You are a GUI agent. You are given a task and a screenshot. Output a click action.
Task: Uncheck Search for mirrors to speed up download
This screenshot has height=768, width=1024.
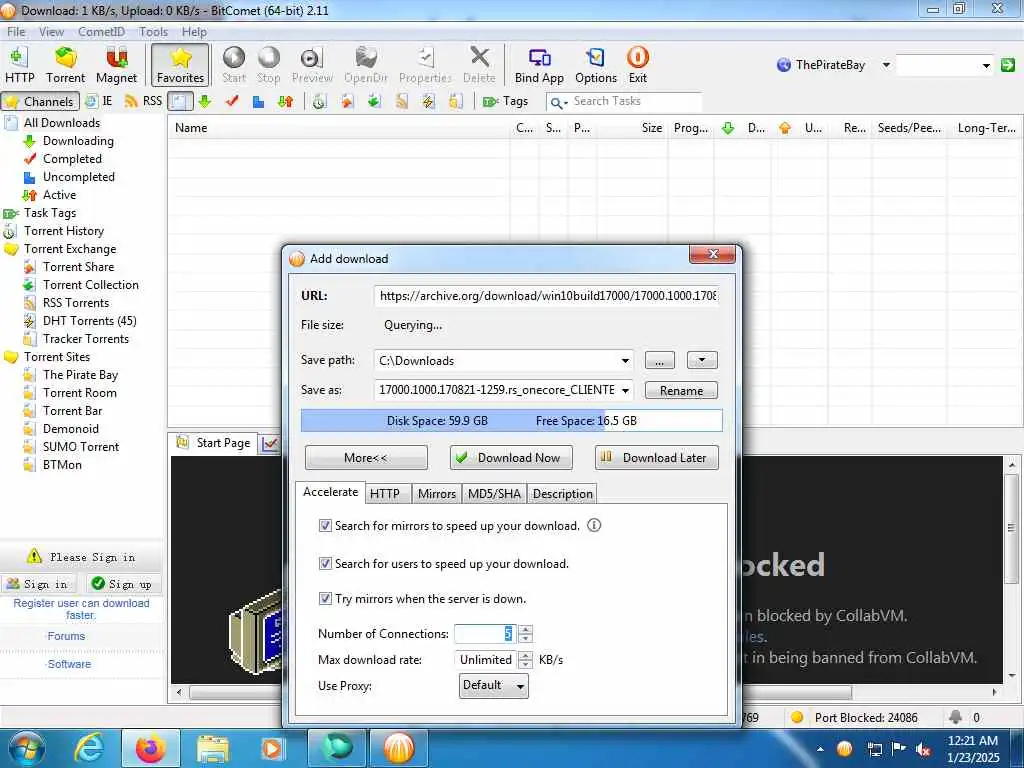(325, 526)
